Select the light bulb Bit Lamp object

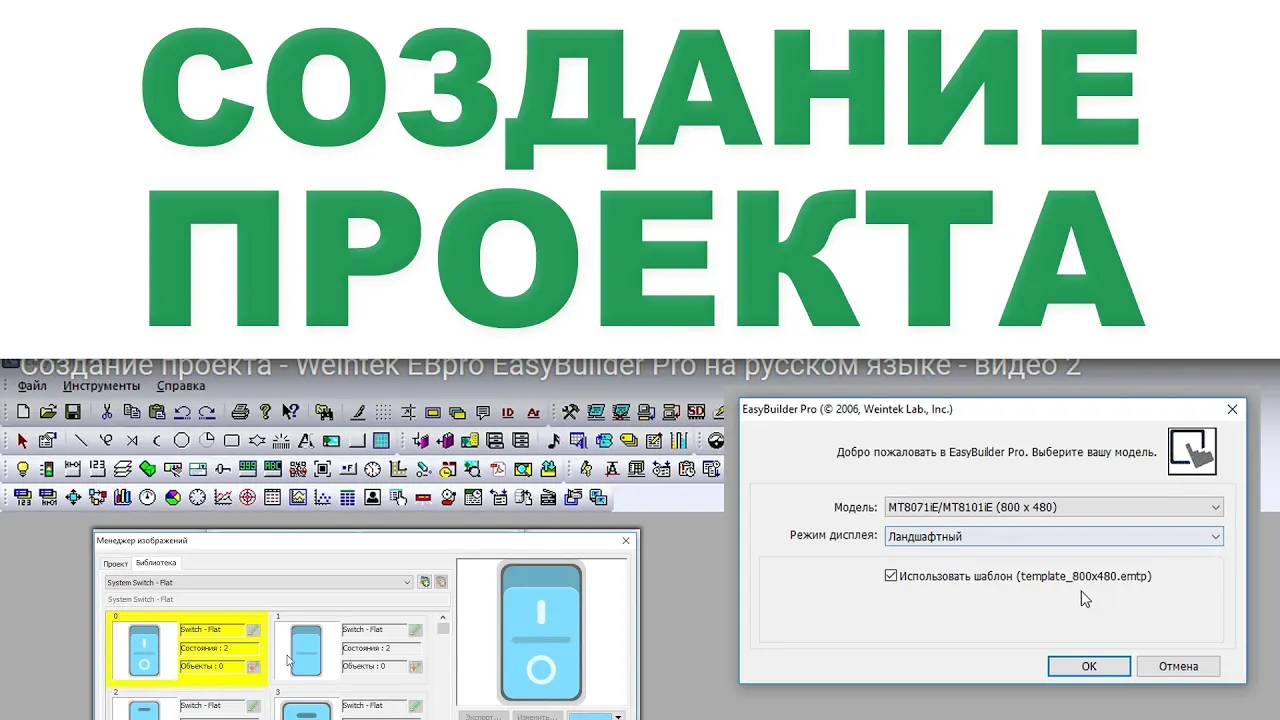click(x=23, y=468)
